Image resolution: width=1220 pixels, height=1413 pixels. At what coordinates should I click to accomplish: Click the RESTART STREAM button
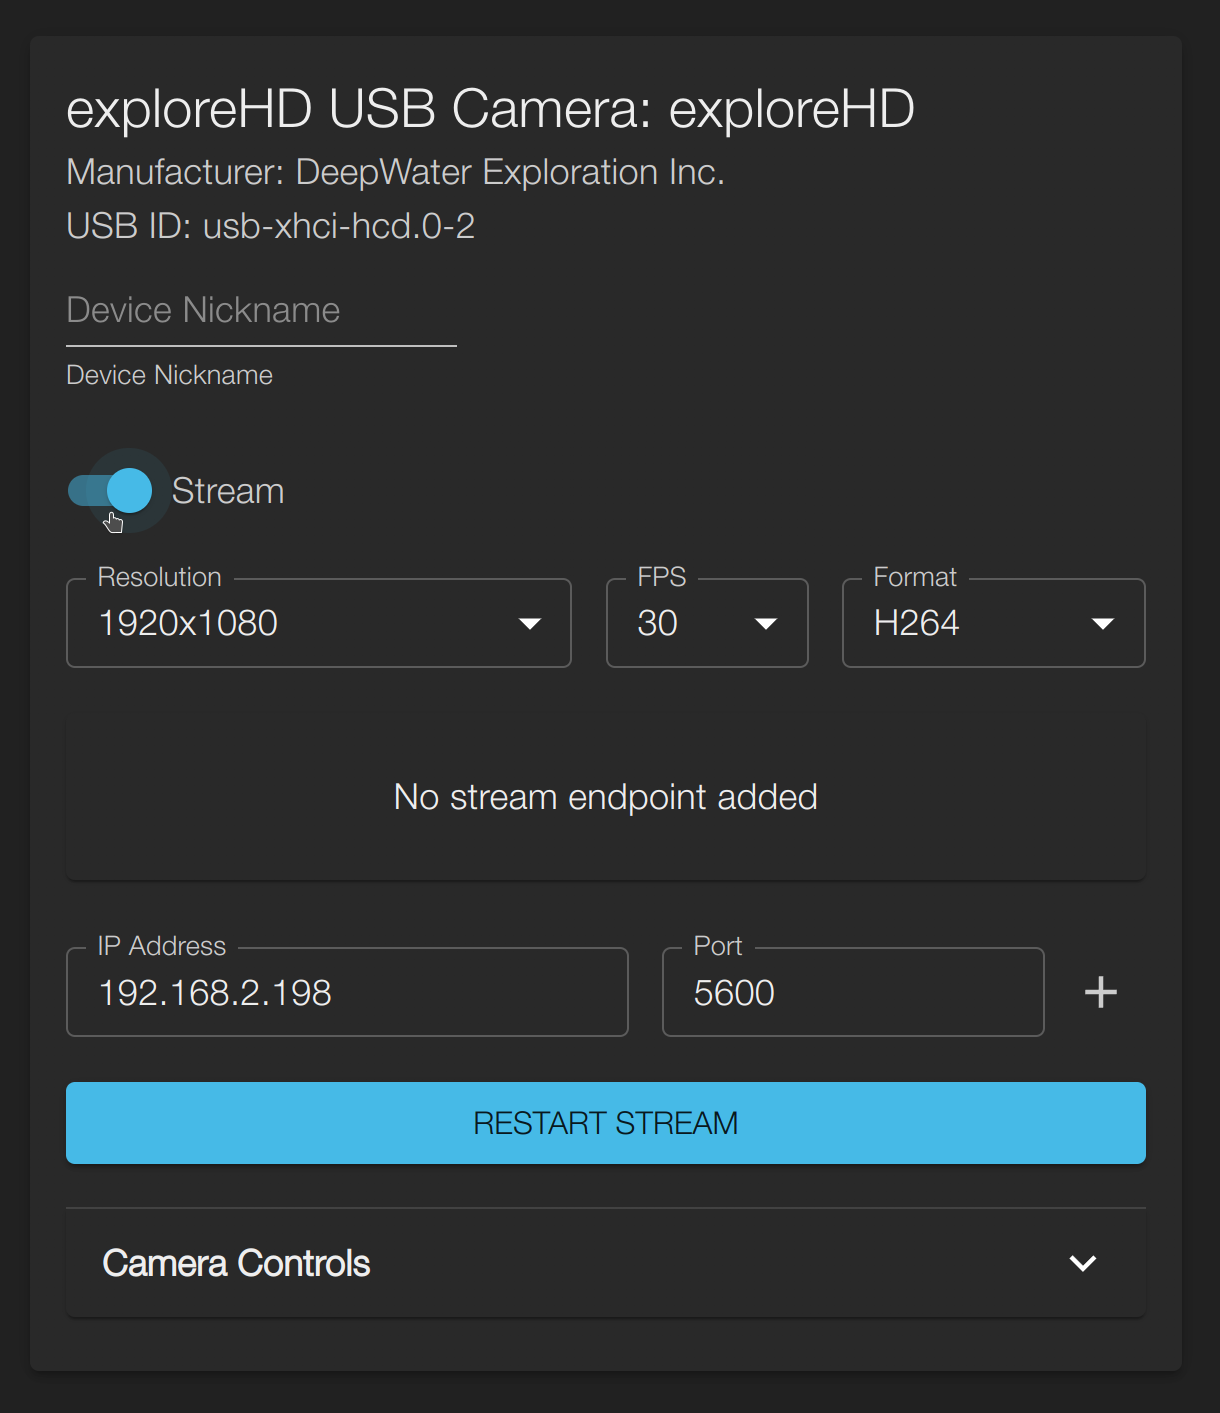(x=606, y=1123)
